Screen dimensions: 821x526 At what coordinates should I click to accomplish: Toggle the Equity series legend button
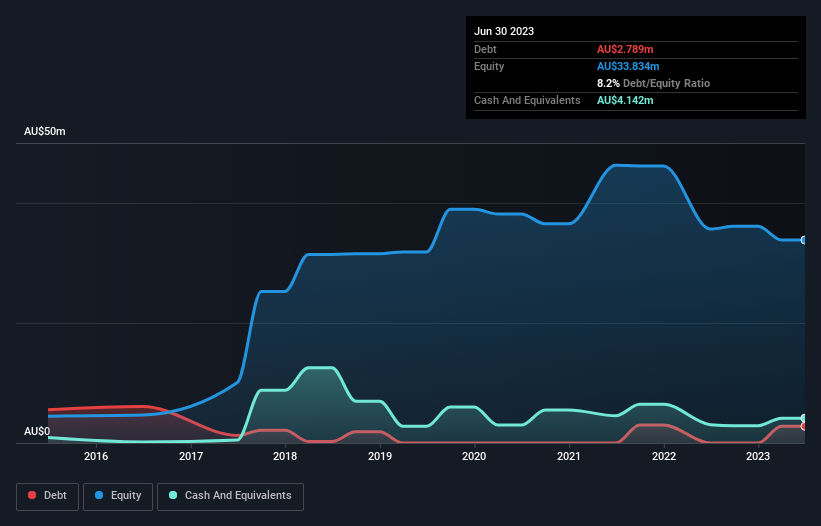tap(118, 496)
